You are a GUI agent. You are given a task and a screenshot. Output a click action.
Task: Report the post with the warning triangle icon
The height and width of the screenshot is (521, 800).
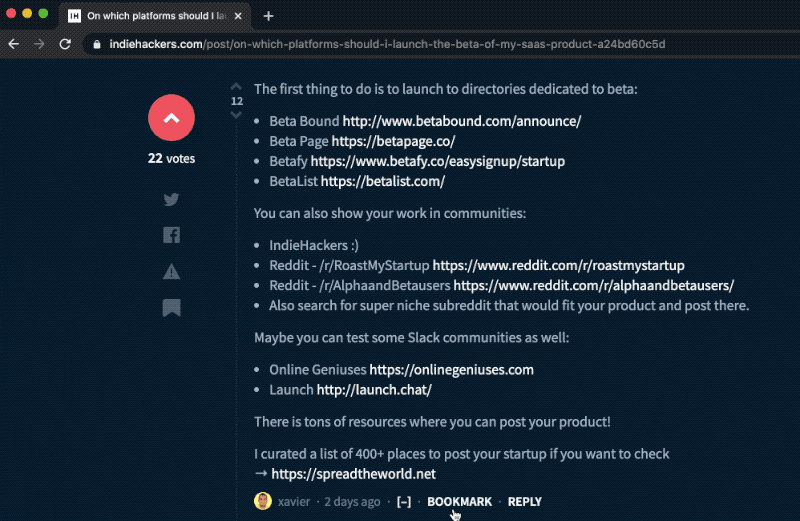coord(171,271)
